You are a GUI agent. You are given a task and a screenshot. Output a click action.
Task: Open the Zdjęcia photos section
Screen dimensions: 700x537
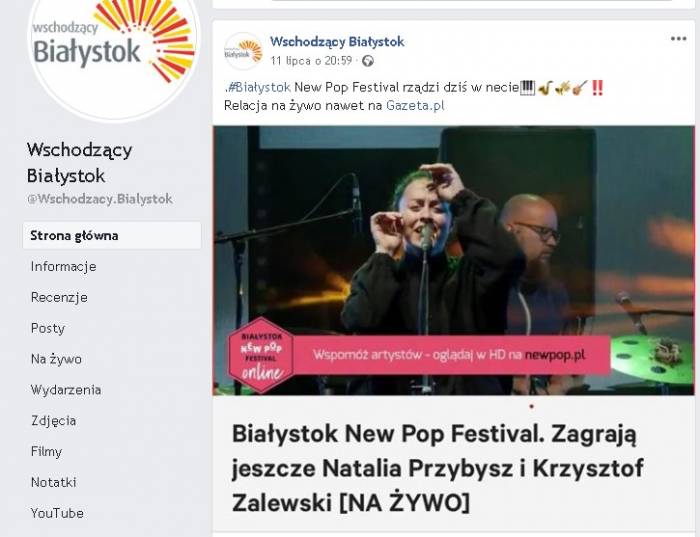tap(53, 420)
